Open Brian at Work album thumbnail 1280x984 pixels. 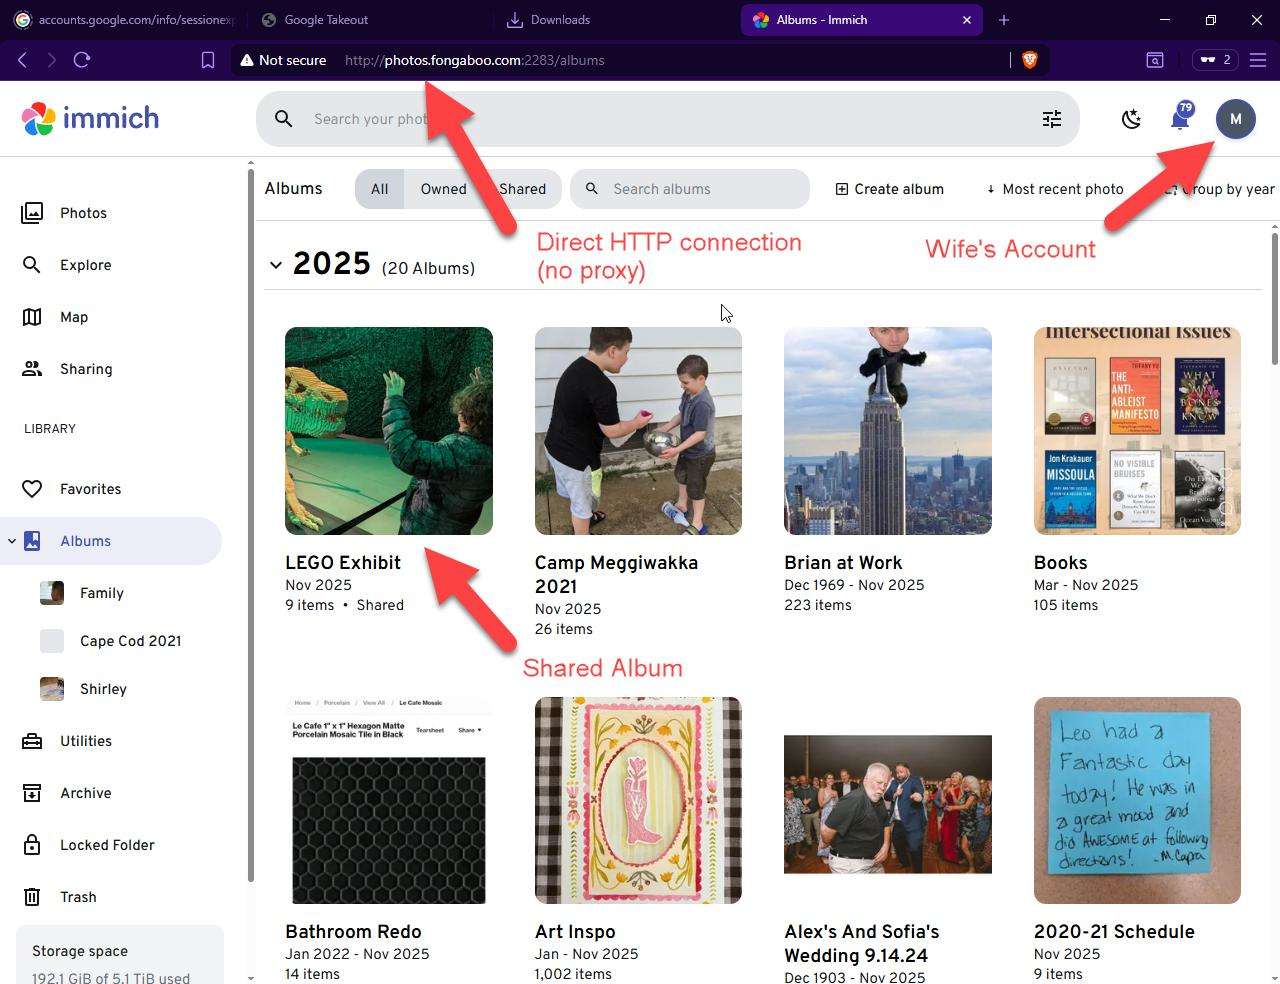pos(888,431)
